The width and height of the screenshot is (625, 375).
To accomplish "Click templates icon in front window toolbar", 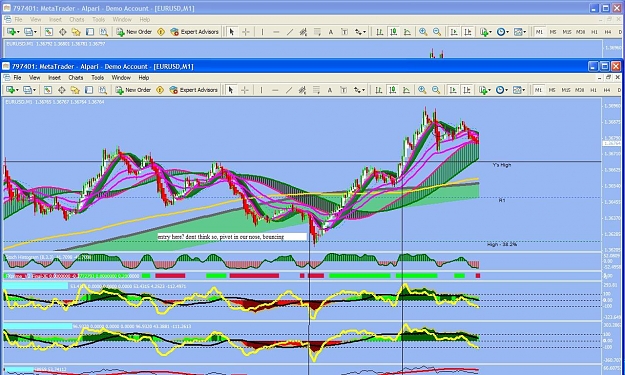I will [517, 90].
